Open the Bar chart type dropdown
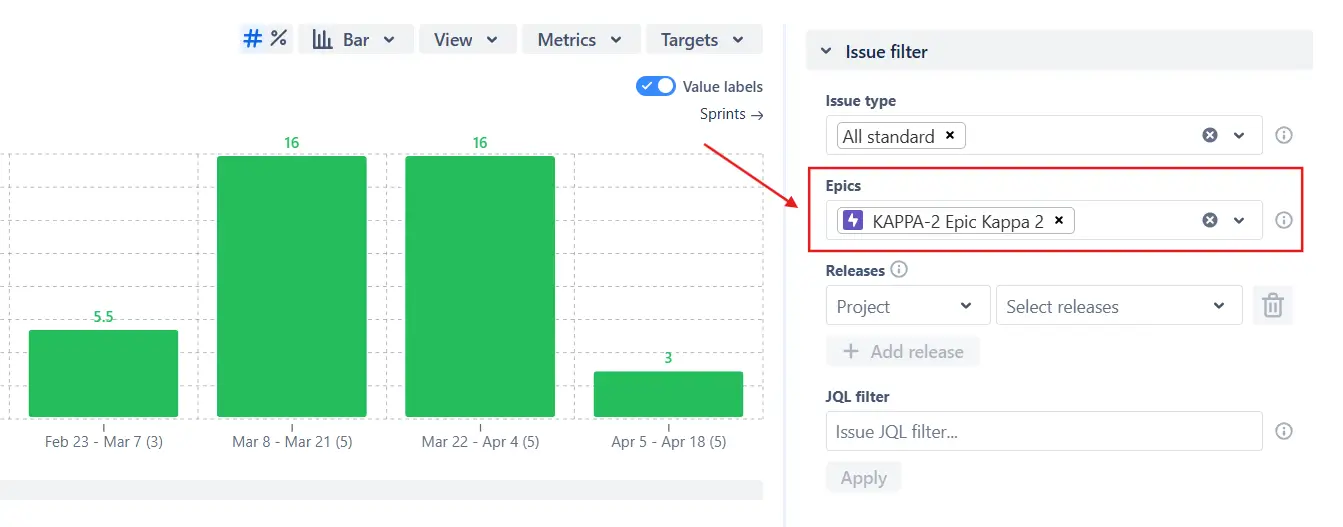 pyautogui.click(x=355, y=40)
